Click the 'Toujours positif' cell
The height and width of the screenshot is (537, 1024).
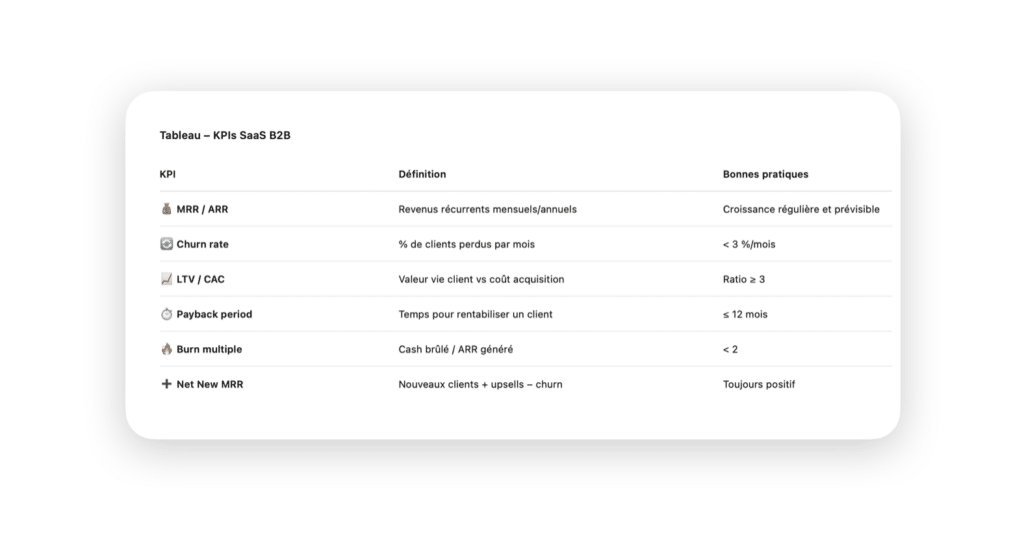(759, 384)
